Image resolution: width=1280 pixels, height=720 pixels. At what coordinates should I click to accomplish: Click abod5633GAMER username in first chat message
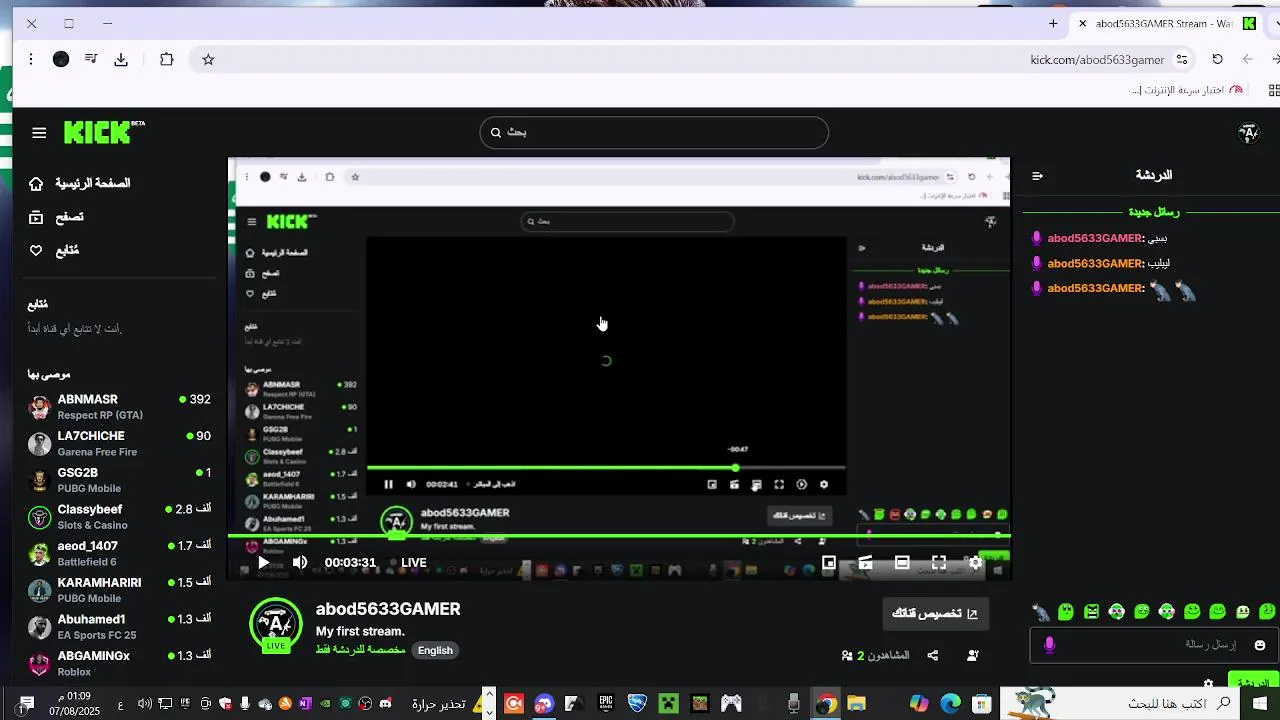point(1094,239)
